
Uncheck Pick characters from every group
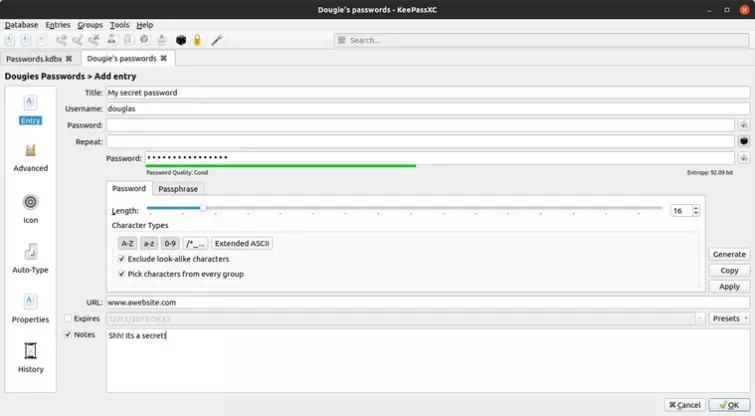pos(122,273)
